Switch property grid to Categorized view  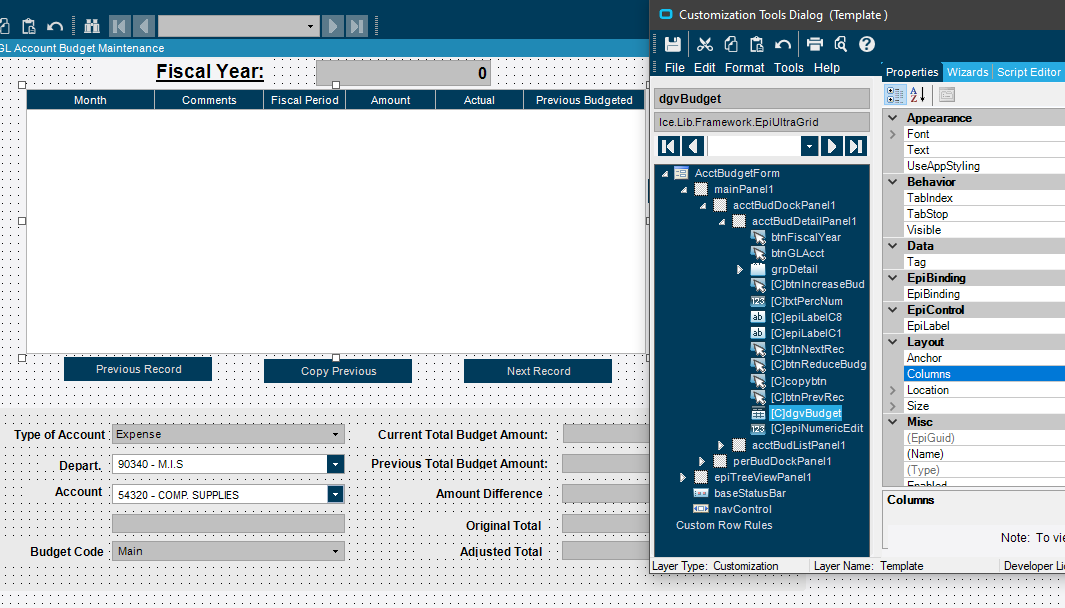(x=895, y=94)
